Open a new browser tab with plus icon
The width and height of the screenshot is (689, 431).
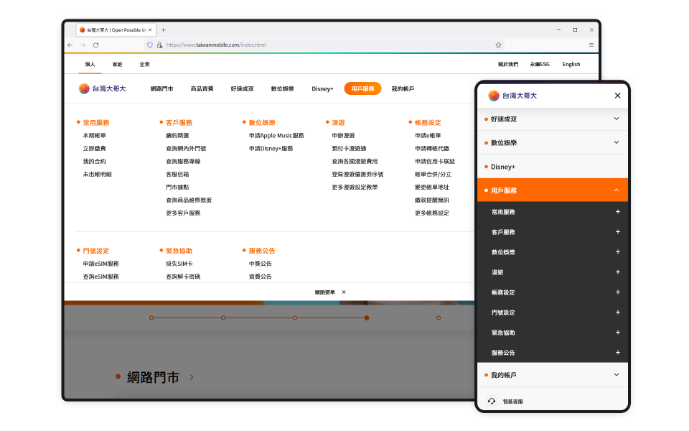click(164, 30)
